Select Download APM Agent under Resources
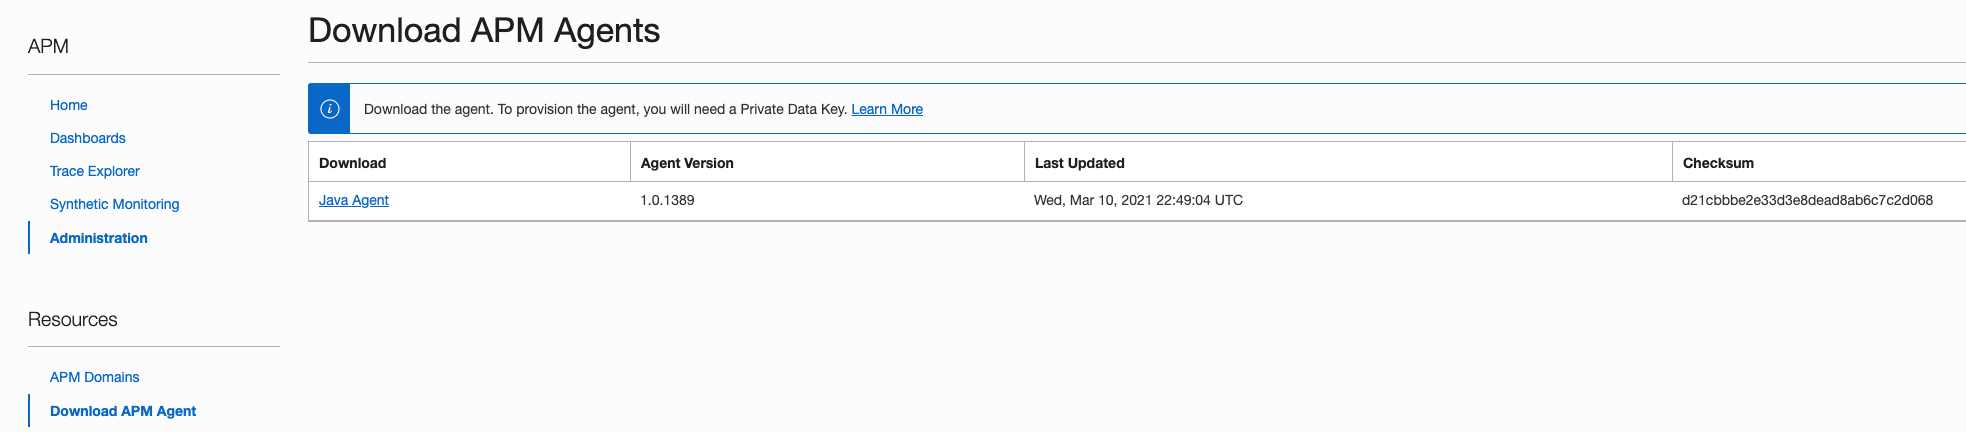 click(123, 411)
